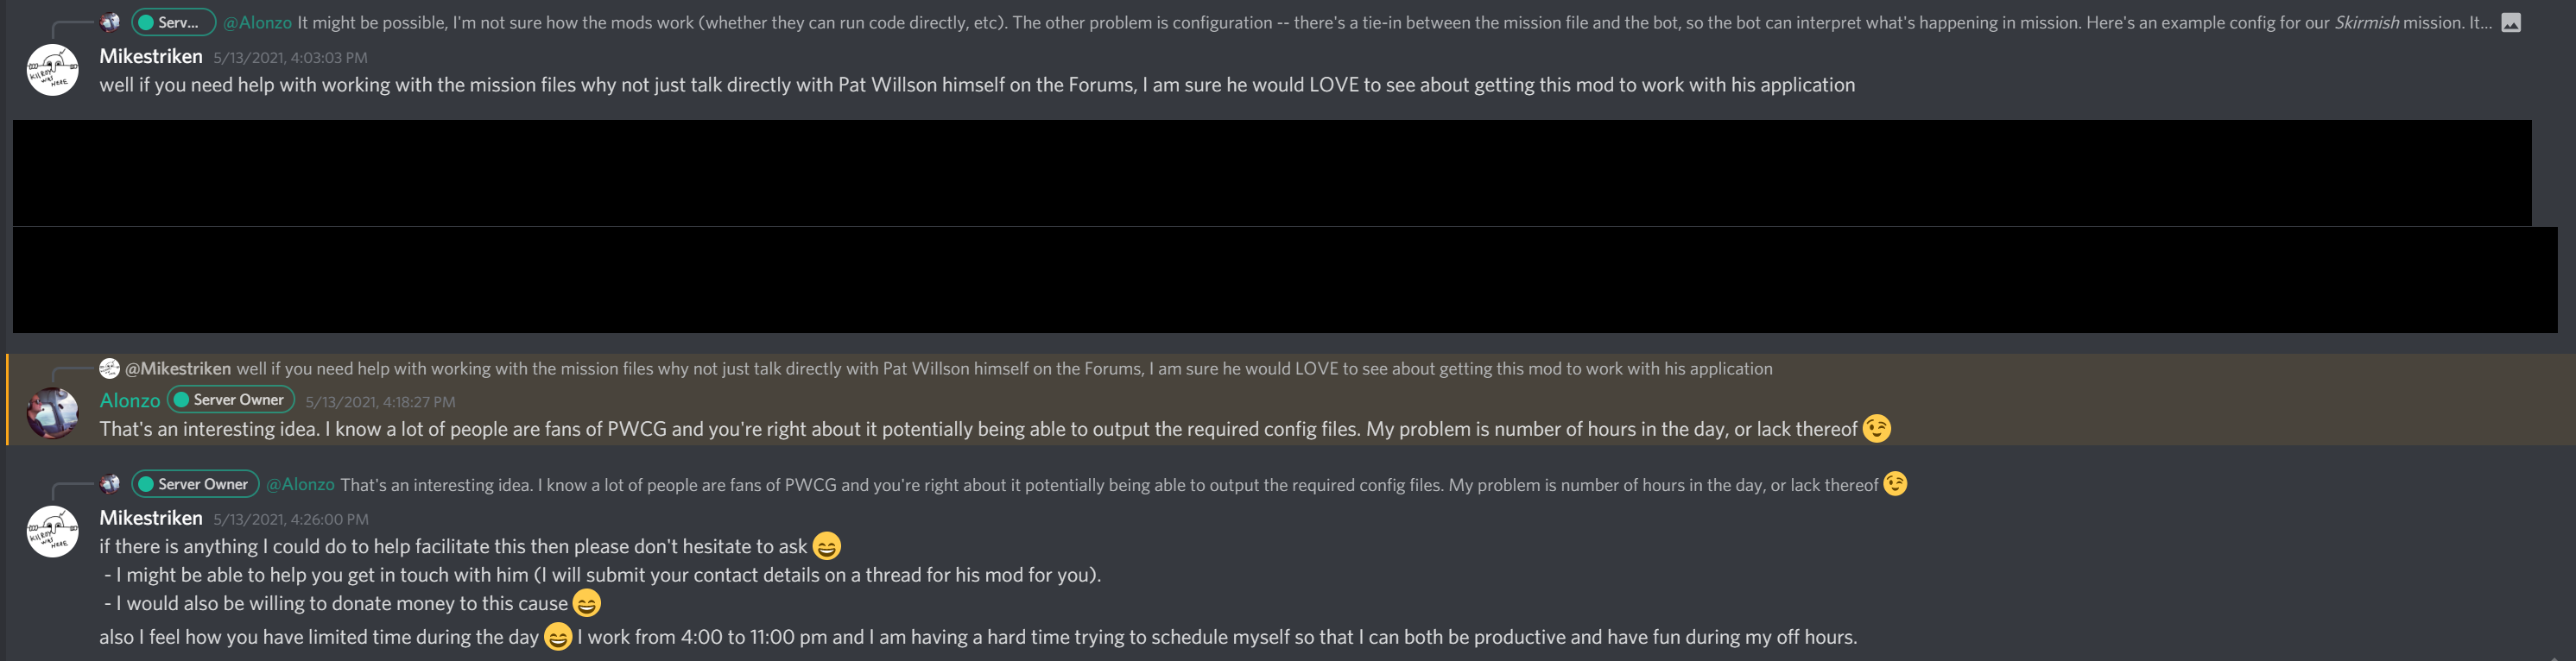Click the @Mikestriken mention in the reply preview
The image size is (2576, 661).
click(178, 369)
